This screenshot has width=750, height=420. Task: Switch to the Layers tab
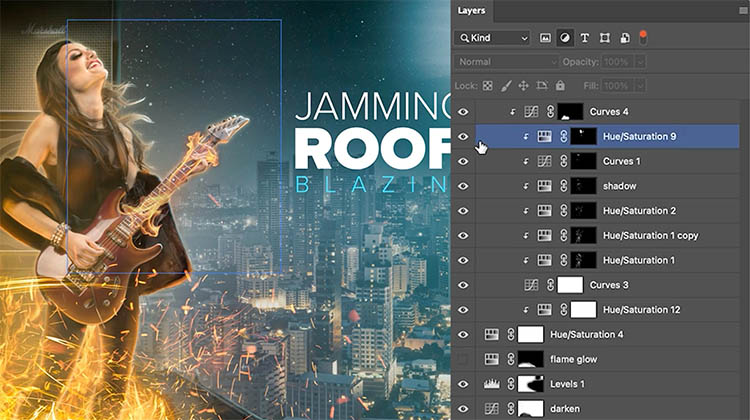point(471,11)
